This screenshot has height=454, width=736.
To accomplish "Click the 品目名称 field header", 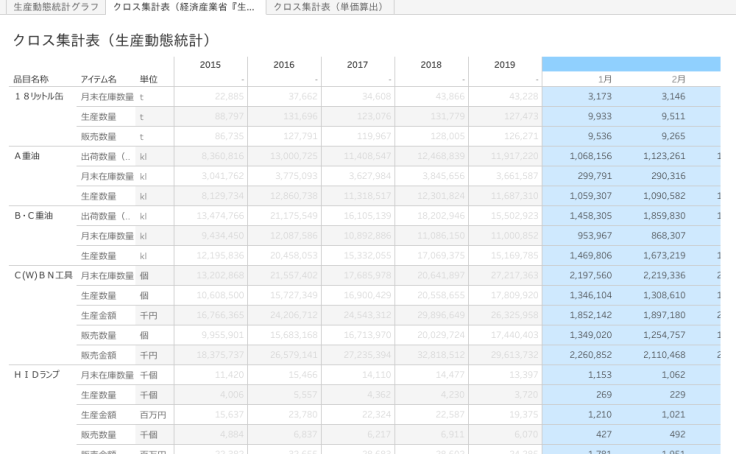I will tap(30, 78).
